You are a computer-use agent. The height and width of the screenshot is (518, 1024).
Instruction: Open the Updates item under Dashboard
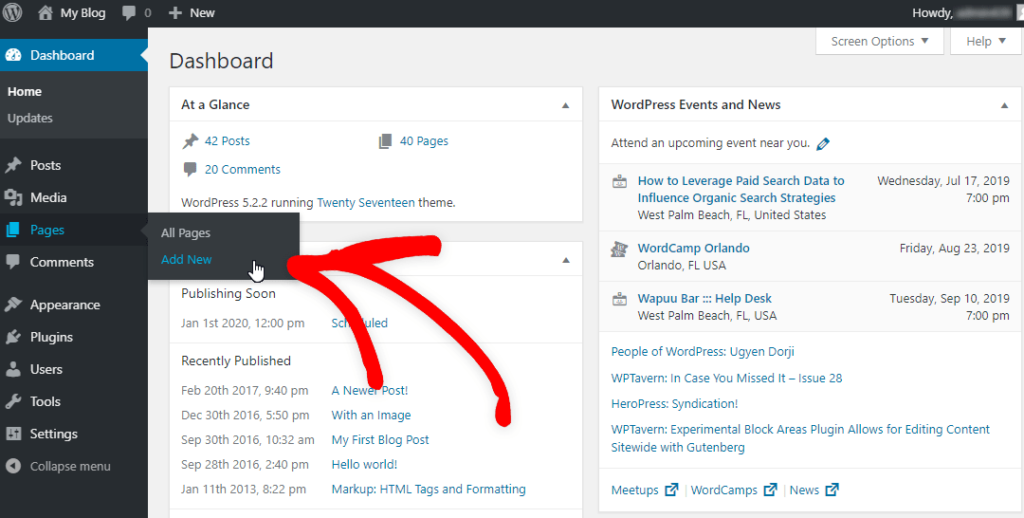(x=30, y=118)
